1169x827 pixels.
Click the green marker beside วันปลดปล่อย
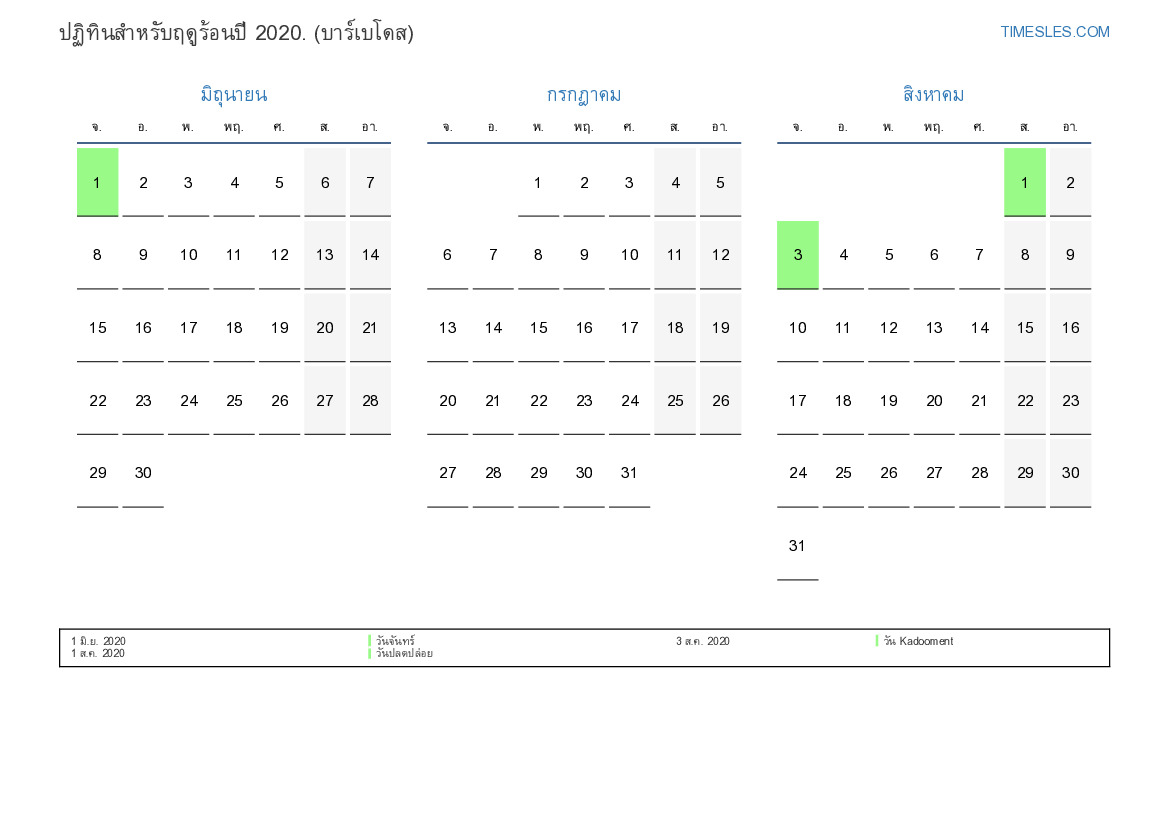click(x=370, y=653)
